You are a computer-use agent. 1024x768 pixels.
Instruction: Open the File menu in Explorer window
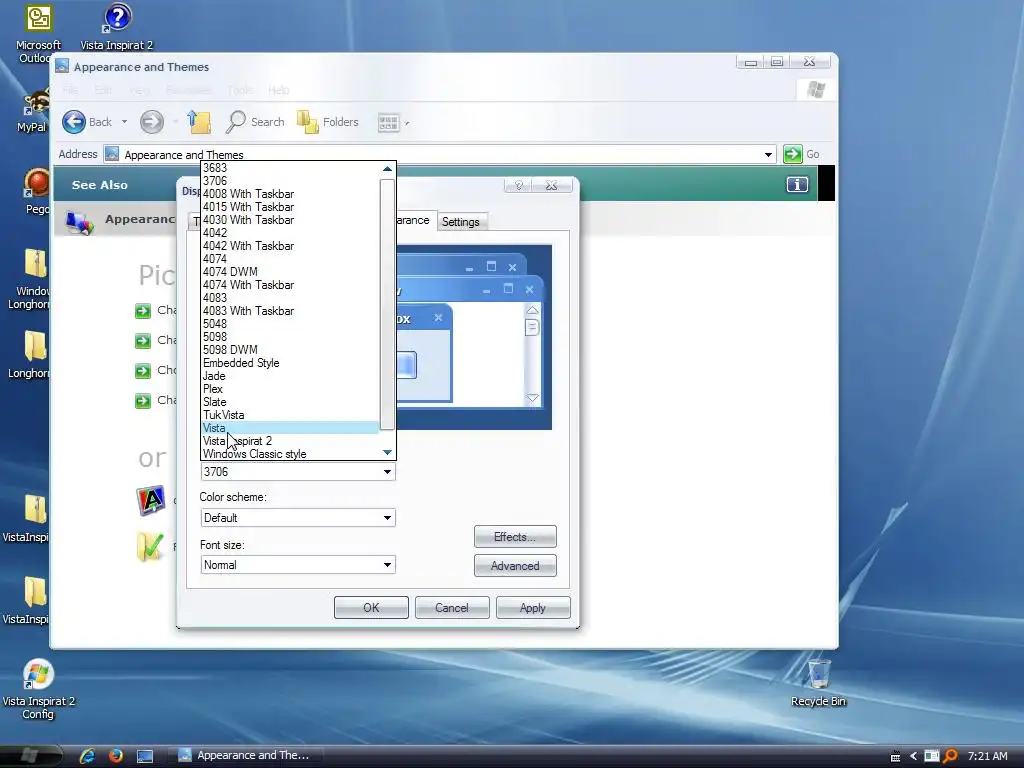click(x=71, y=90)
